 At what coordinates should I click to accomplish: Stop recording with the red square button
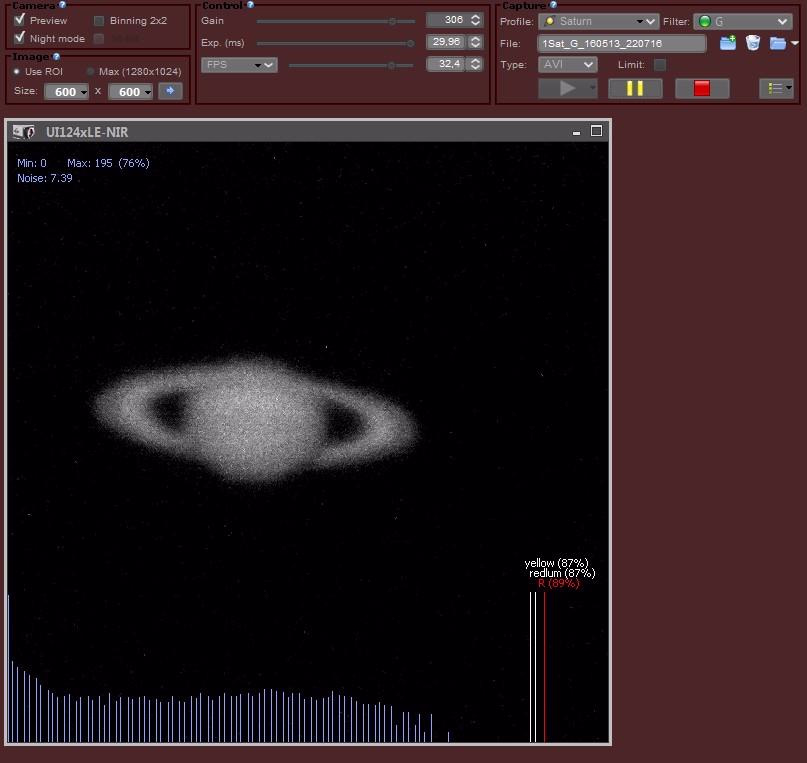coord(701,88)
